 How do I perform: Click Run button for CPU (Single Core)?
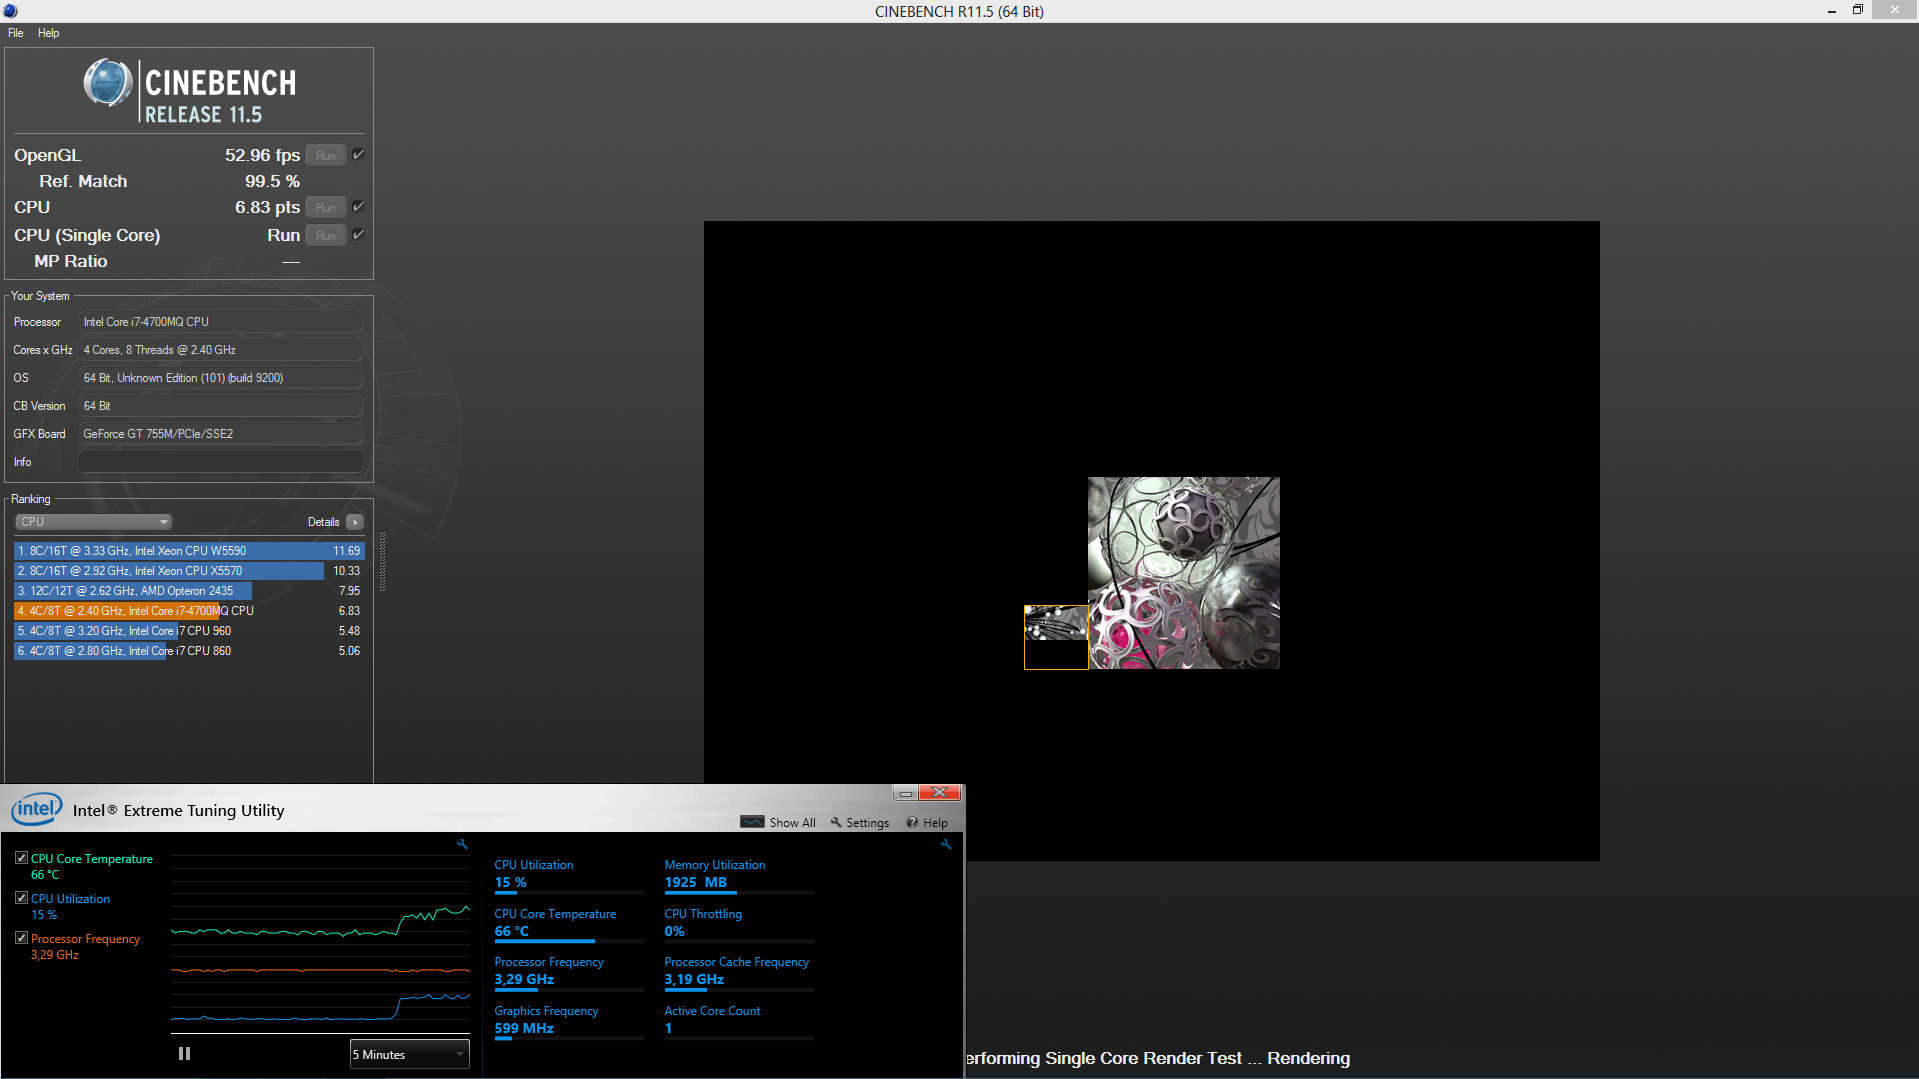pyautogui.click(x=325, y=235)
